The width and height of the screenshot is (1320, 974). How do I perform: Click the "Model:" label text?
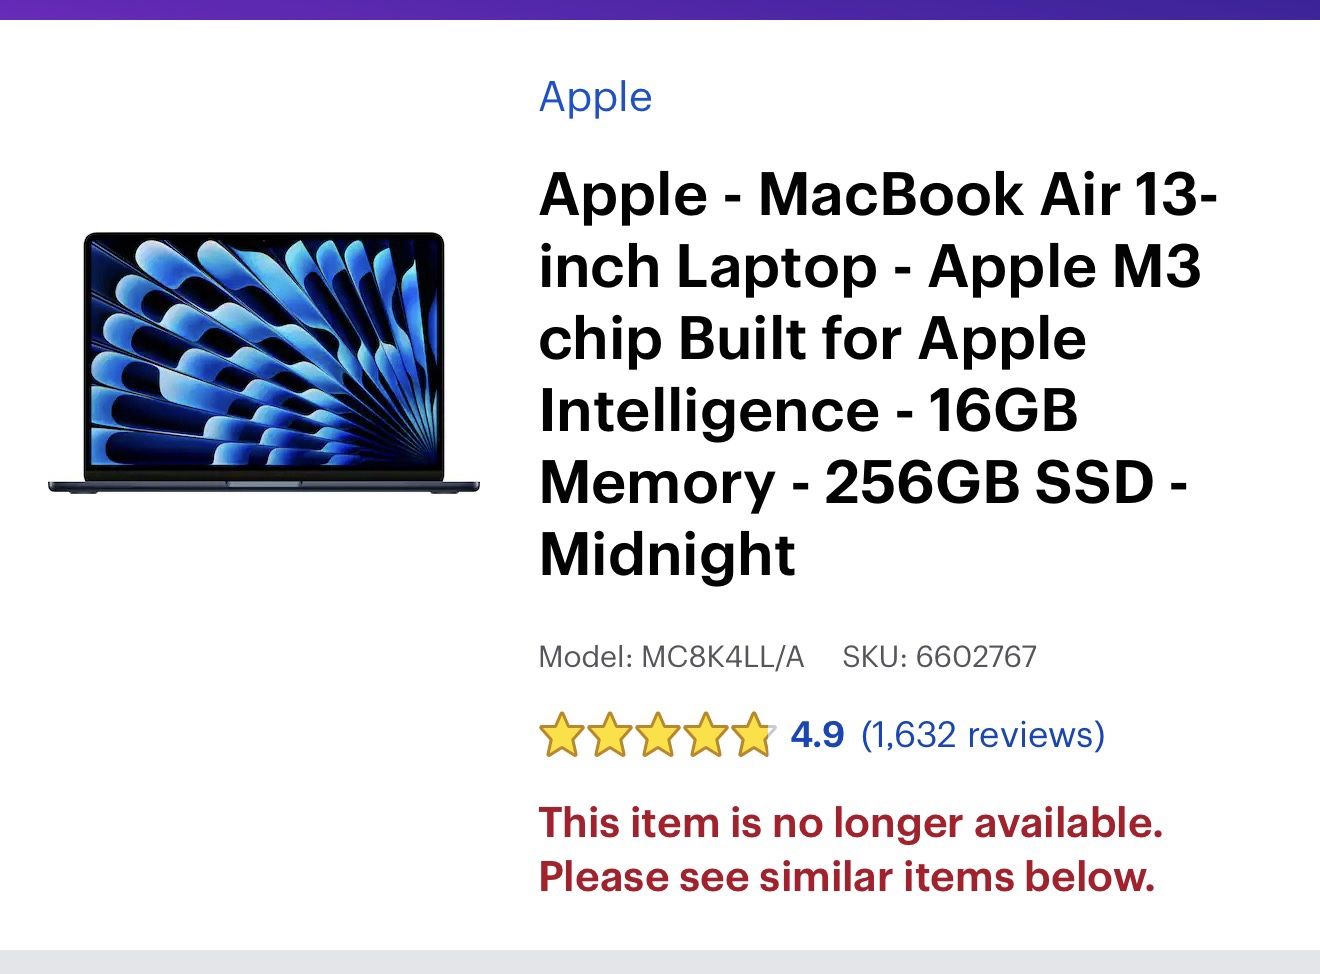[585, 657]
